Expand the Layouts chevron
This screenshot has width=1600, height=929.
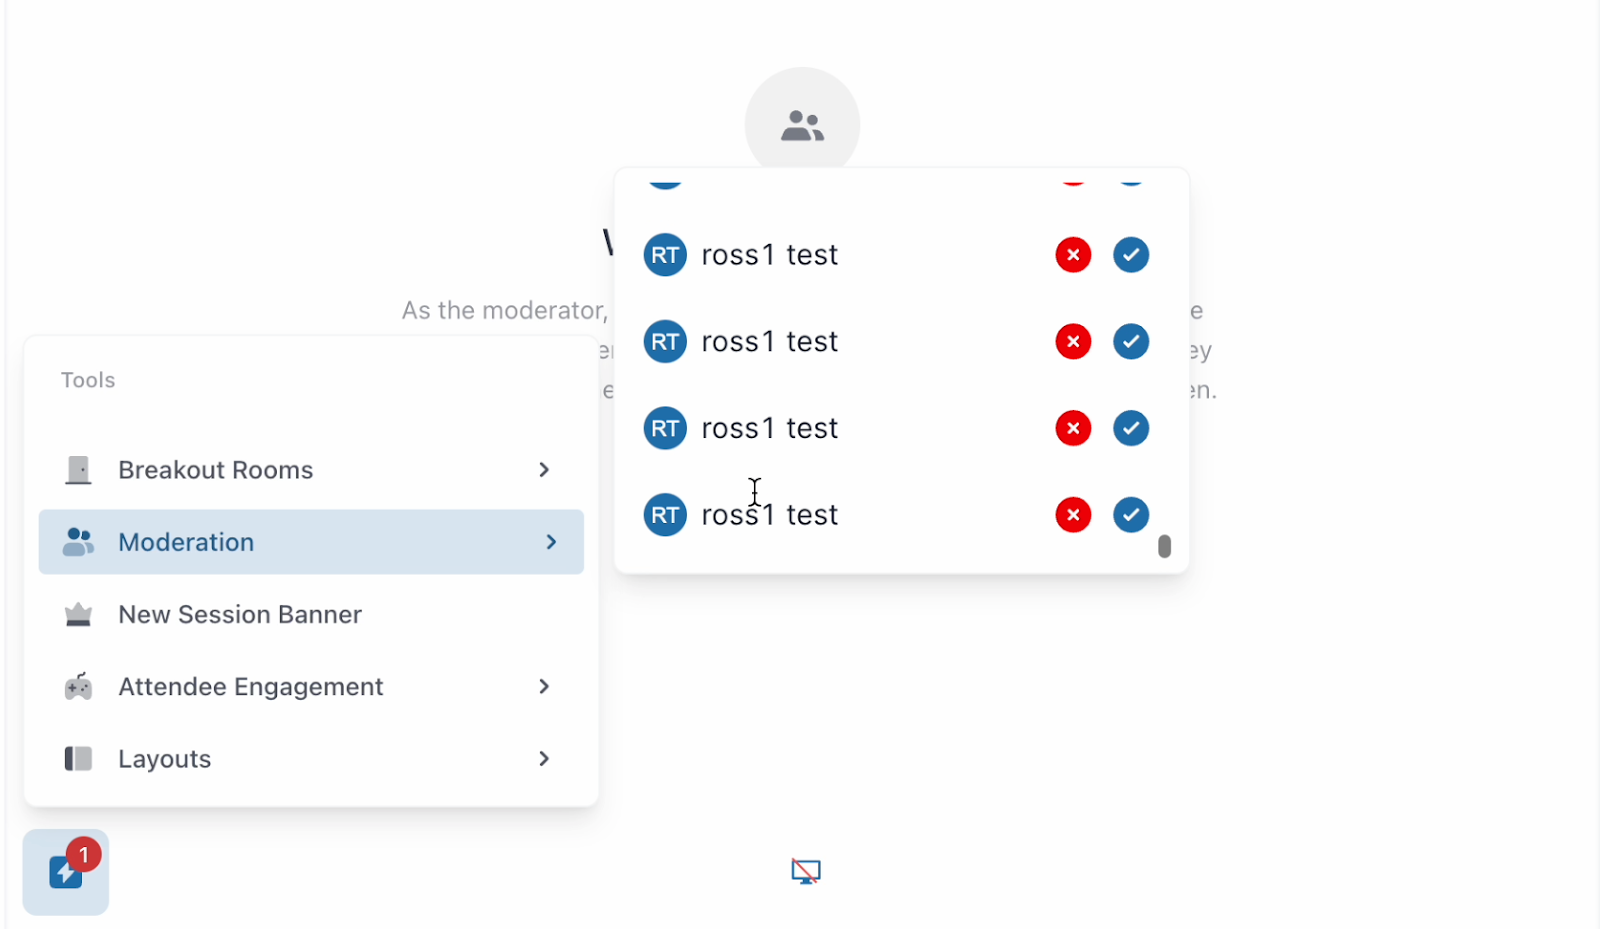[543, 758]
